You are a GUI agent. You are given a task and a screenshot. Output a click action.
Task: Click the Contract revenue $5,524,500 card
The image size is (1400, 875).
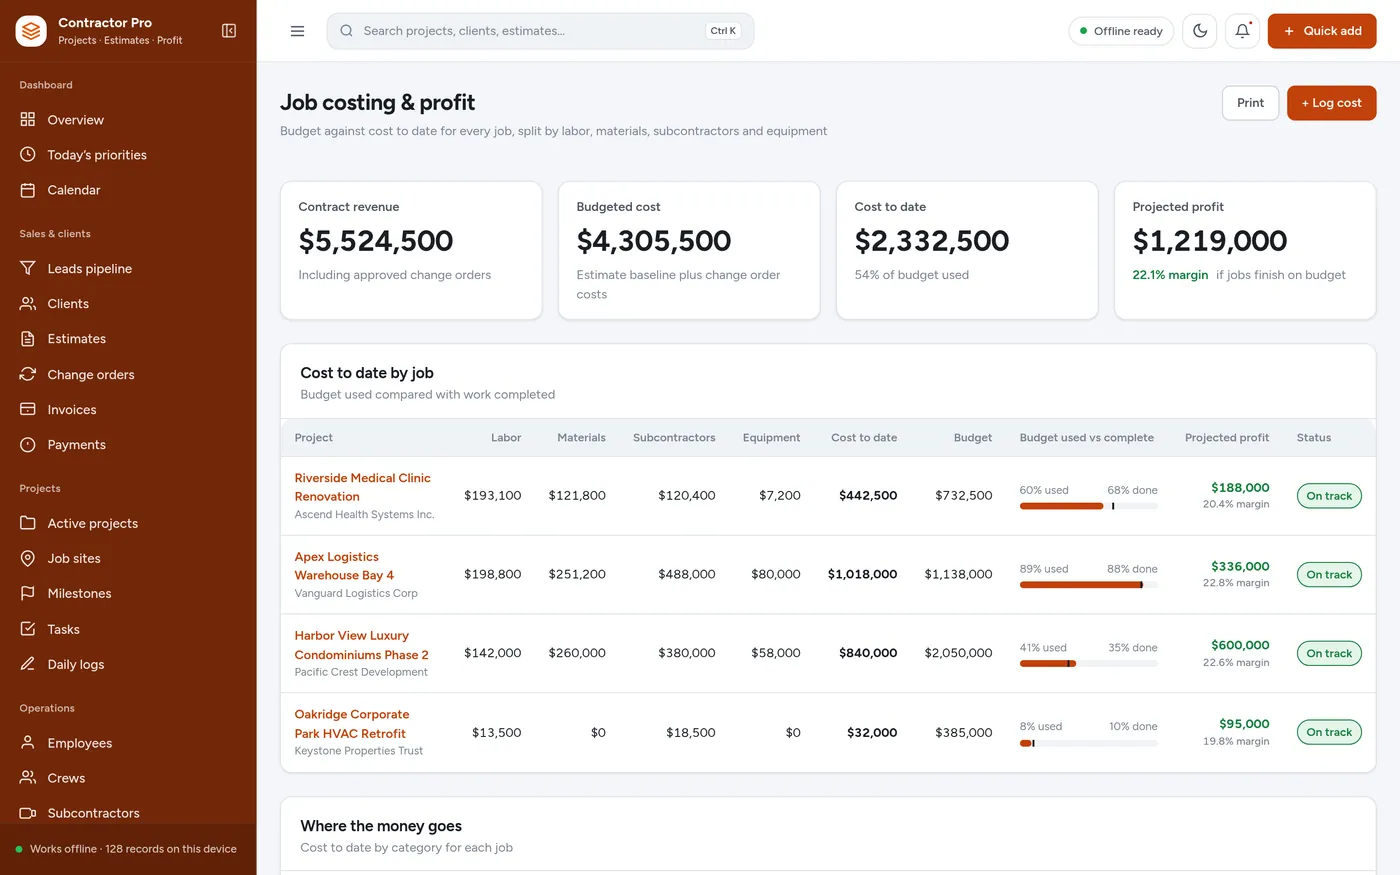411,250
